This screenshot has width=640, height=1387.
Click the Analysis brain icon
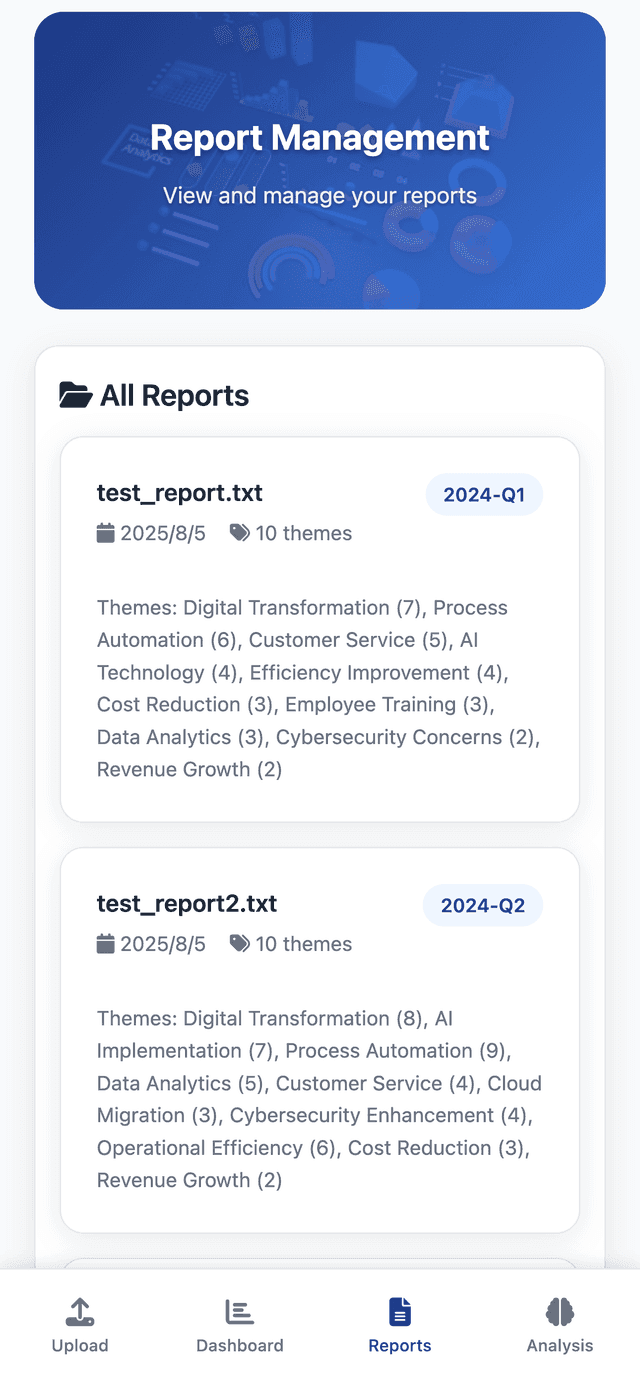pos(560,1312)
